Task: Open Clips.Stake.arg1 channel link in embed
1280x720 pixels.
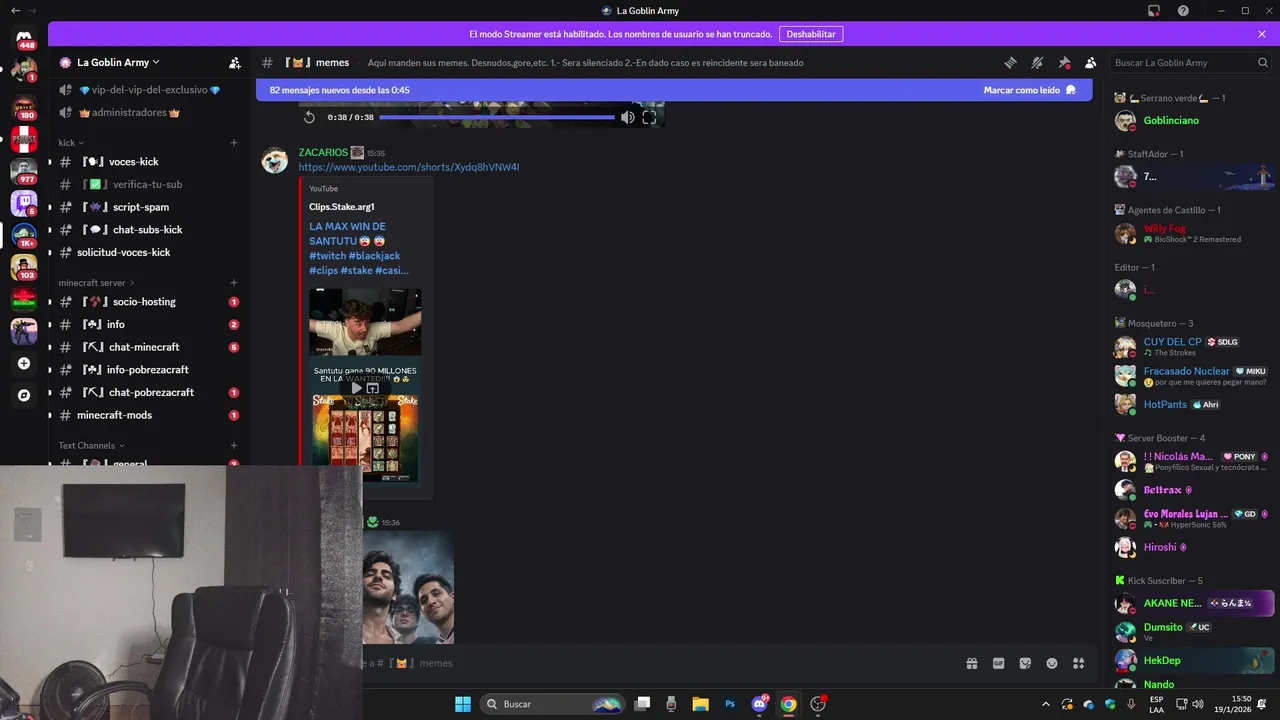Action: point(342,207)
